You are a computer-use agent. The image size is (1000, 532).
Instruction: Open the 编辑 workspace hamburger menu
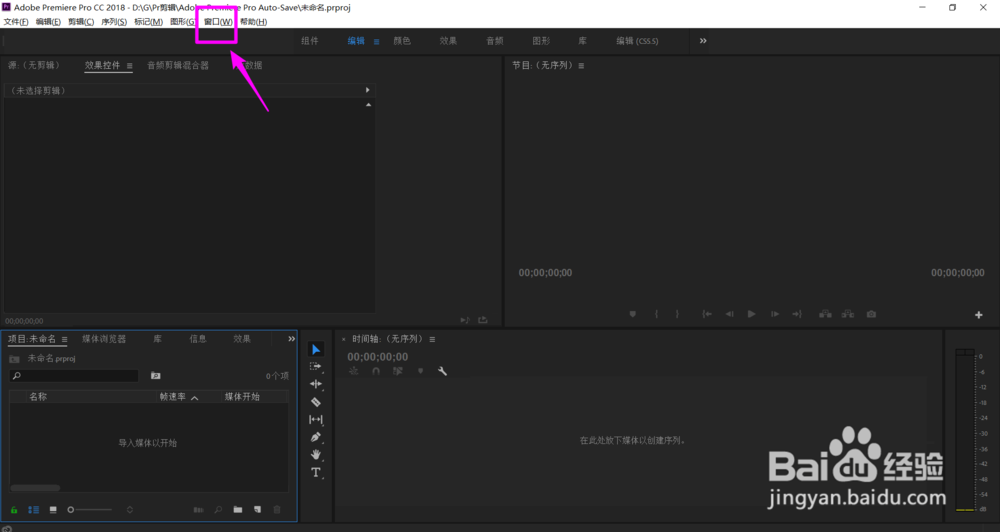[x=376, y=41]
